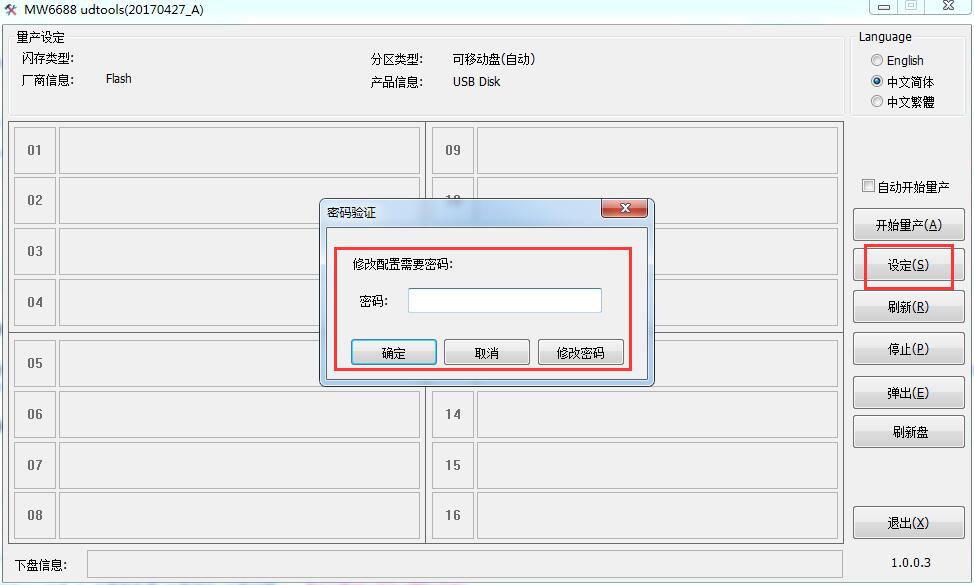The image size is (974, 585).
Task: Click the 停止(P) stop button
Action: (908, 349)
